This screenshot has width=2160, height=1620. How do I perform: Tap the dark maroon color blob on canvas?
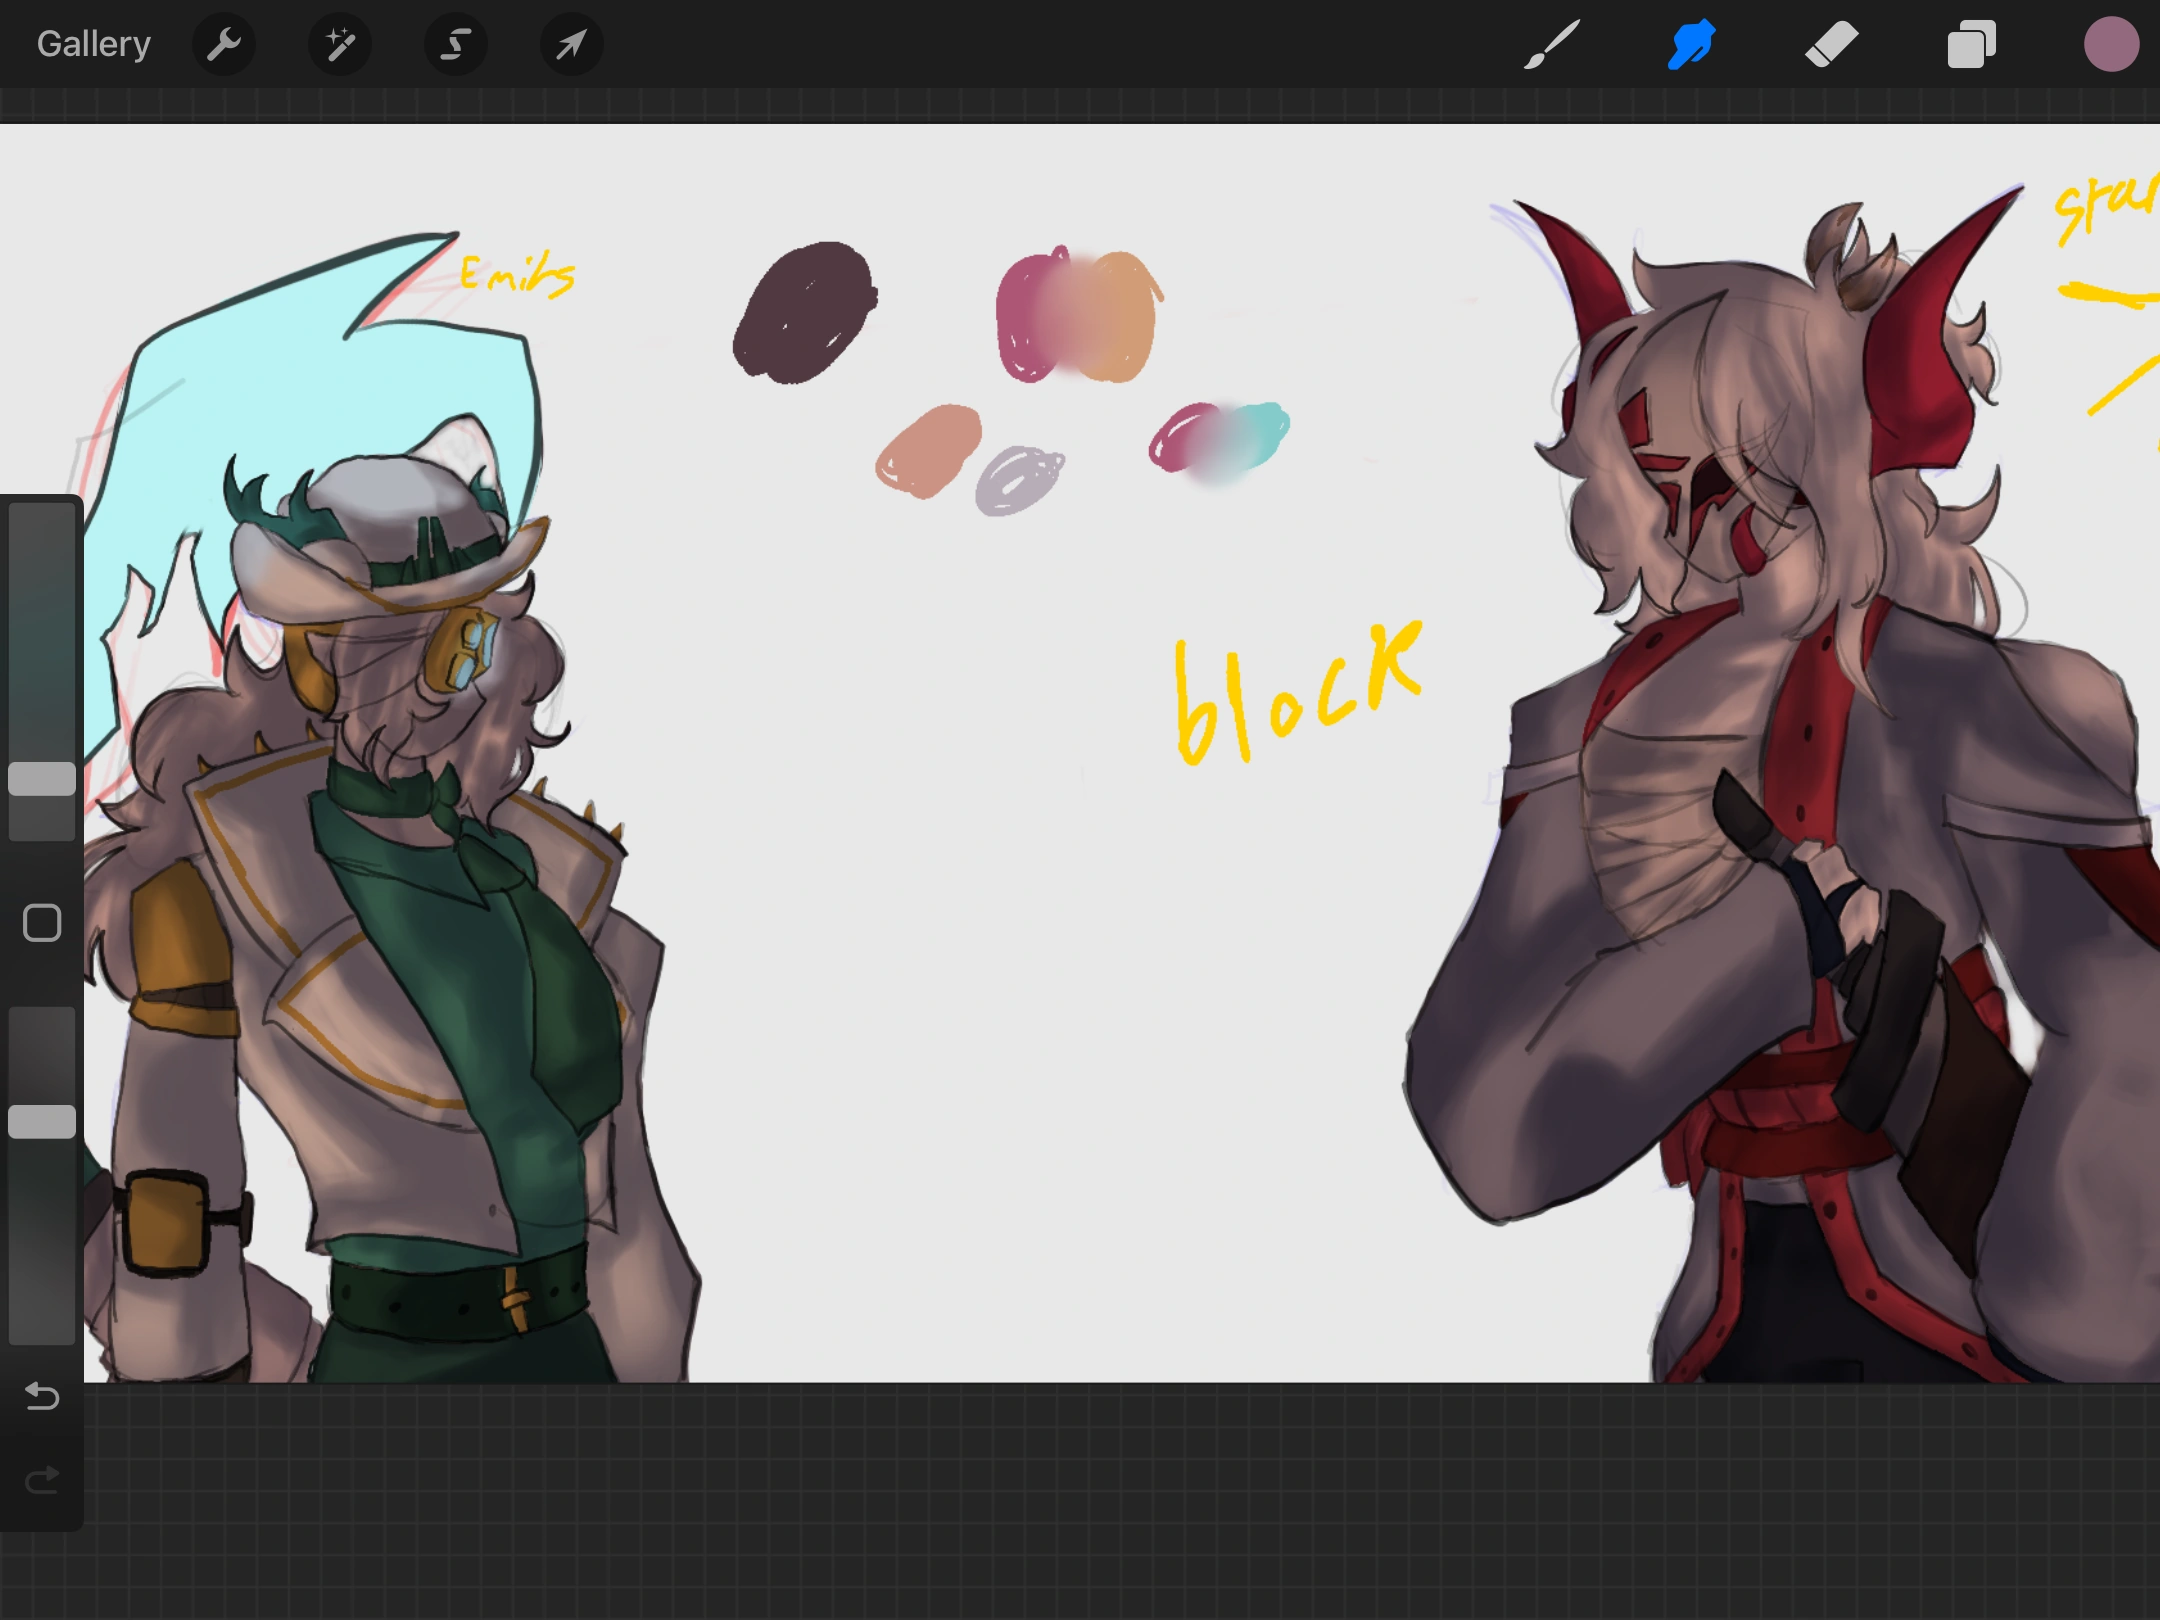[805, 312]
